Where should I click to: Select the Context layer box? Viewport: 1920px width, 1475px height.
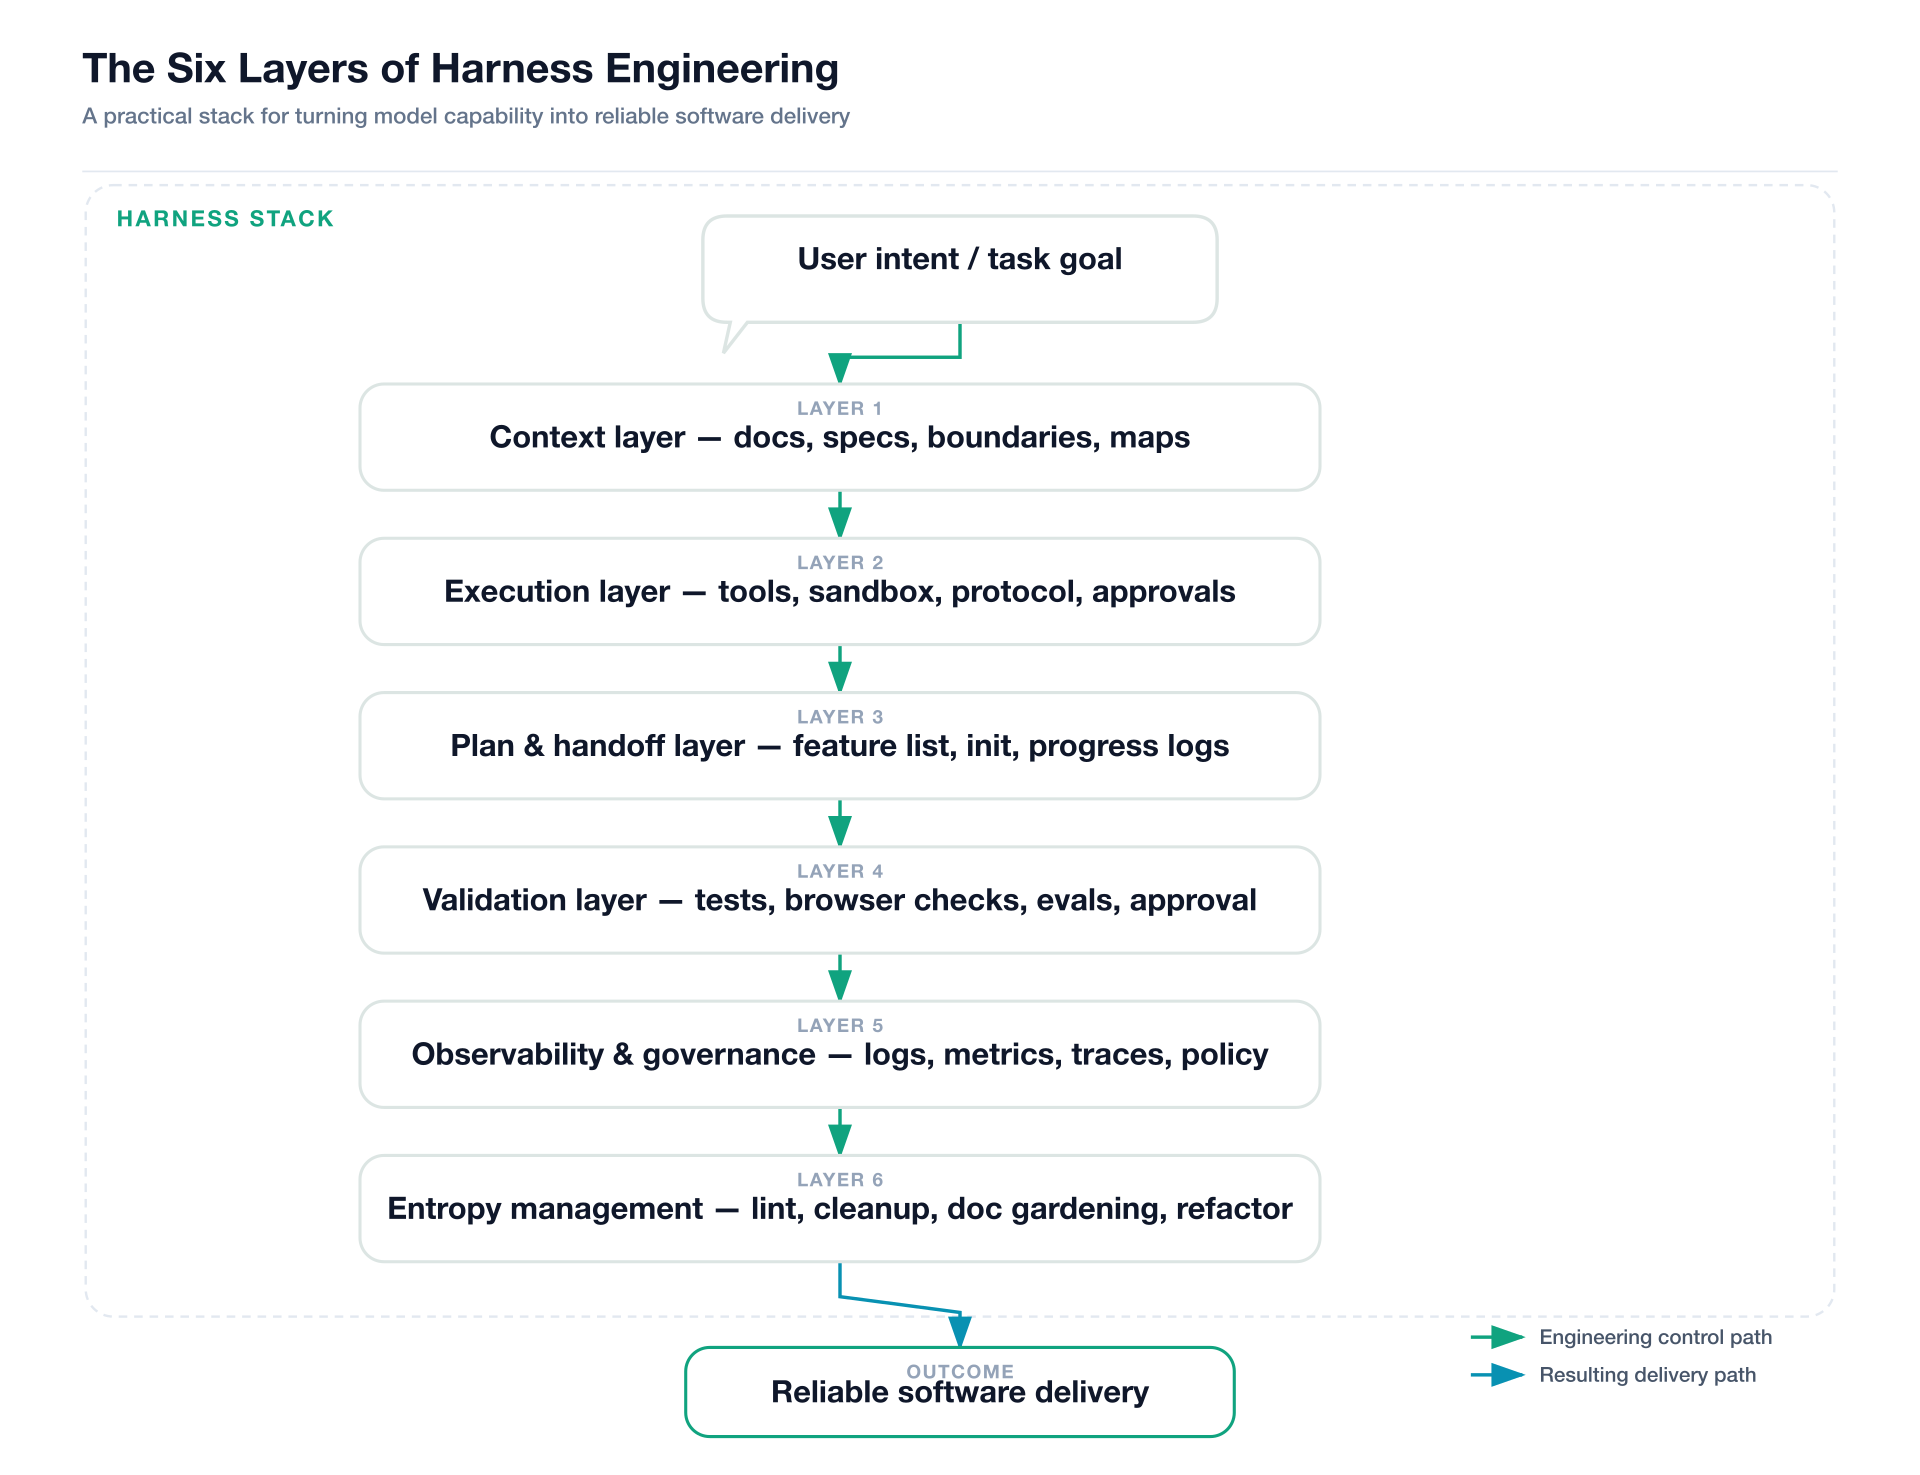pos(839,438)
